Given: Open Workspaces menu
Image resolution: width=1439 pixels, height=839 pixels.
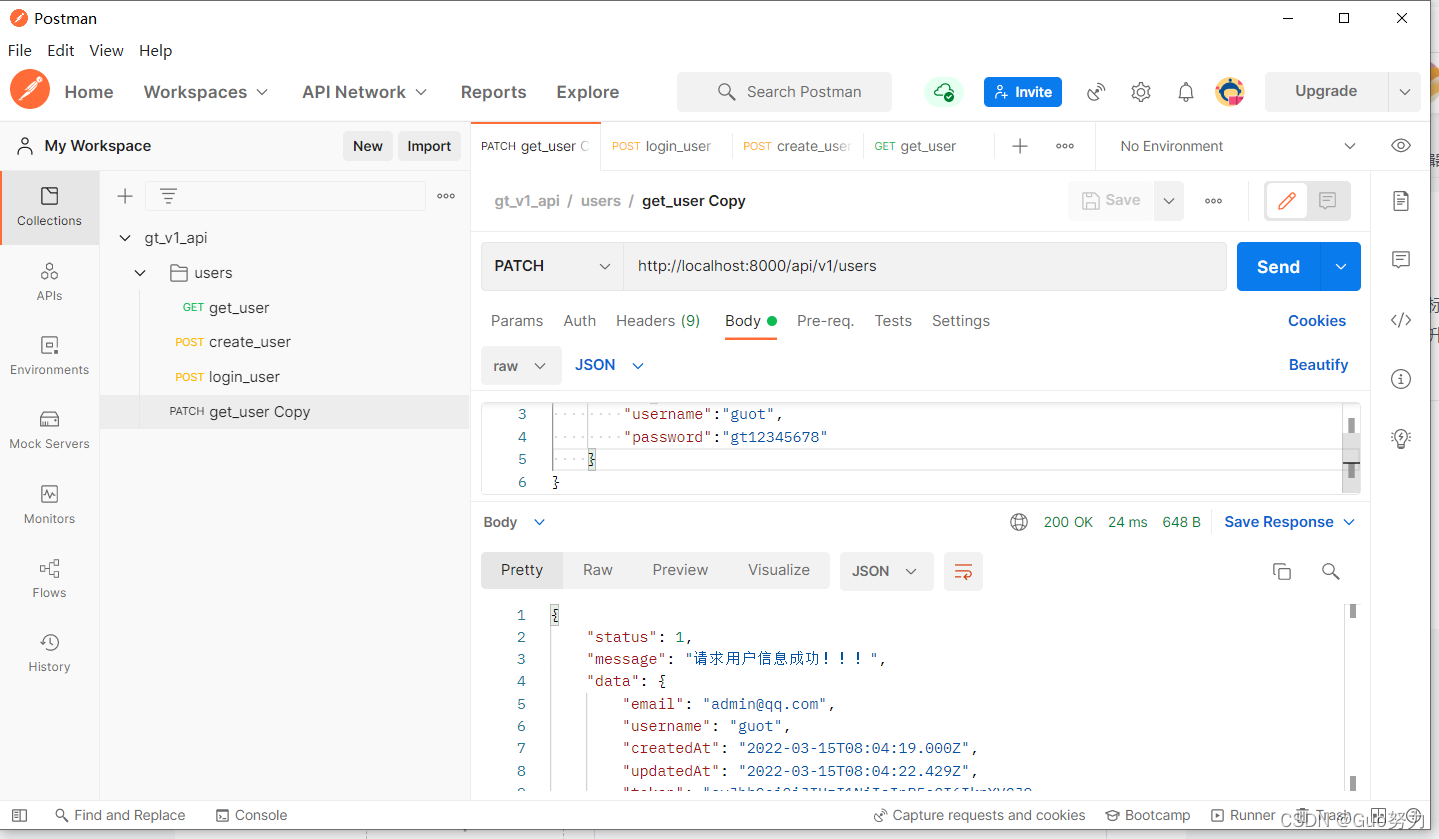Looking at the screenshot, I should click(206, 92).
